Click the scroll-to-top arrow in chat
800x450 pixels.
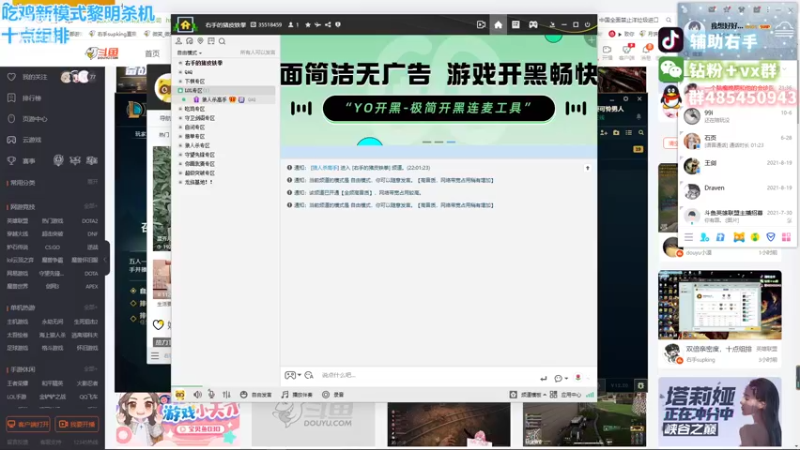click(587, 168)
